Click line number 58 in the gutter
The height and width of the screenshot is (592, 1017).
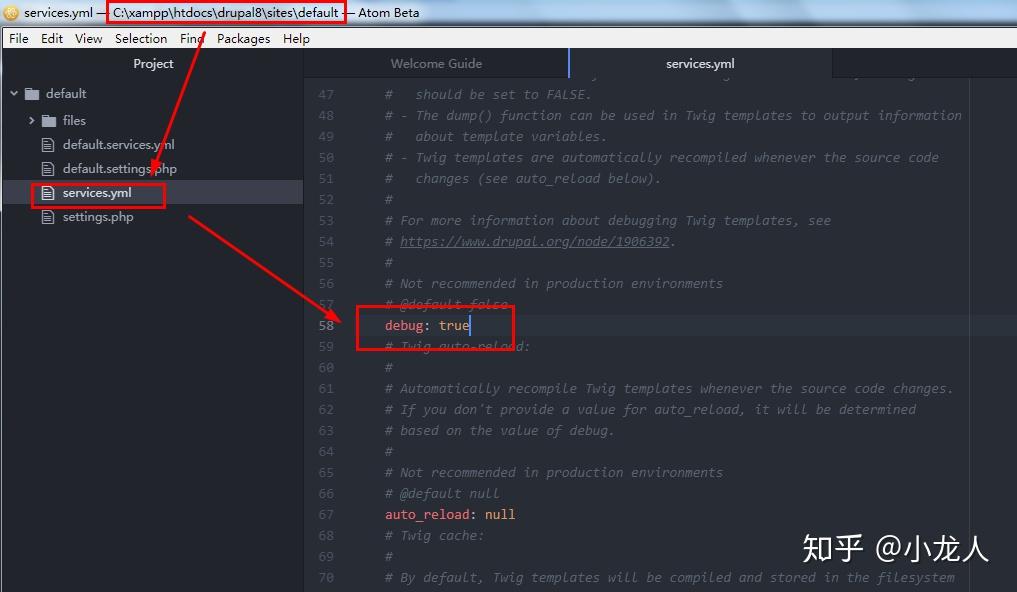tap(326, 326)
